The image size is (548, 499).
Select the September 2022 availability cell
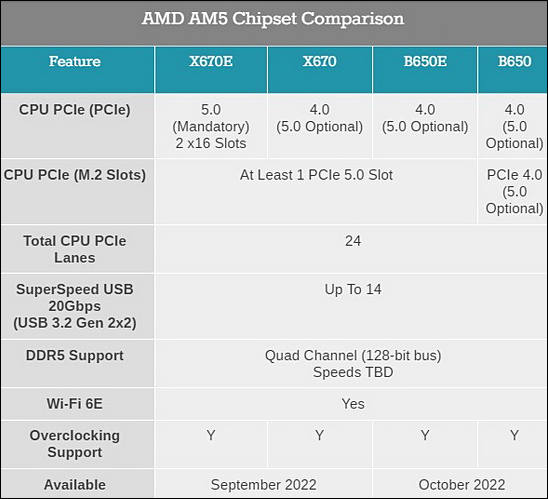point(264,485)
